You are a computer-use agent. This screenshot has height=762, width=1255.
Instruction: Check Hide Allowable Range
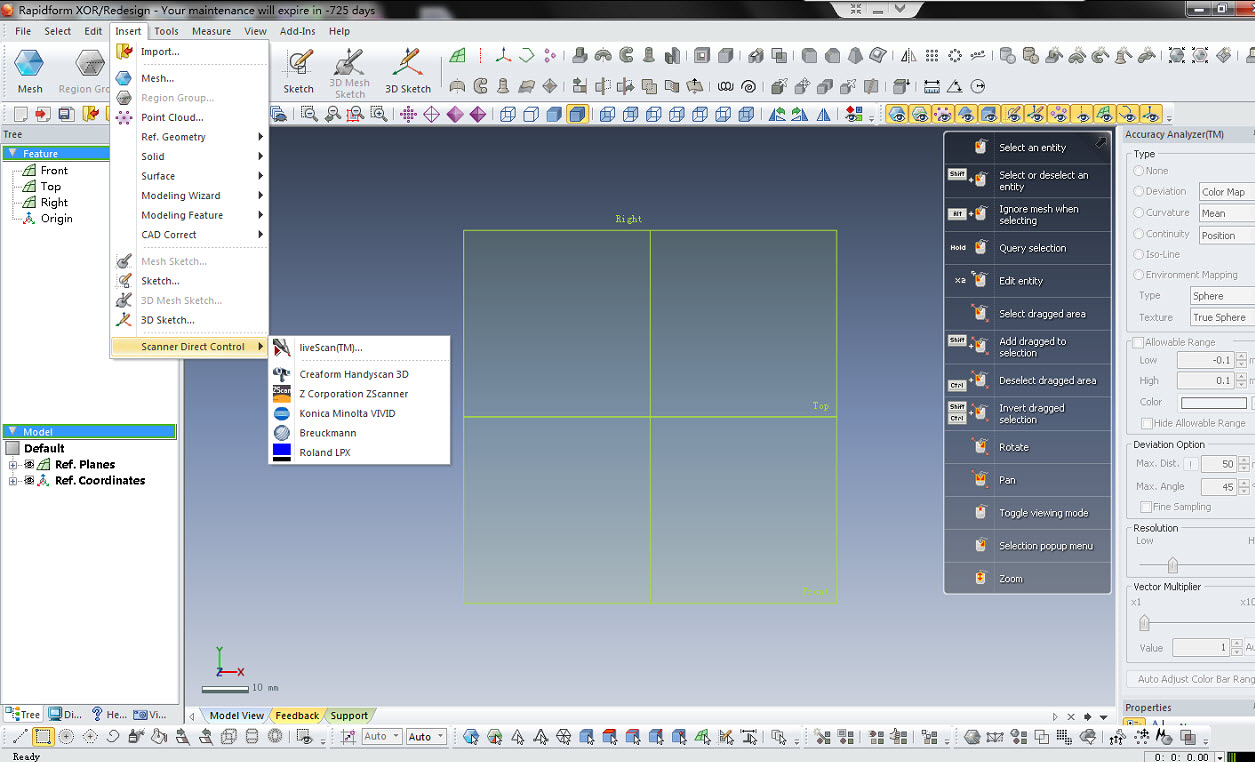coord(1147,424)
